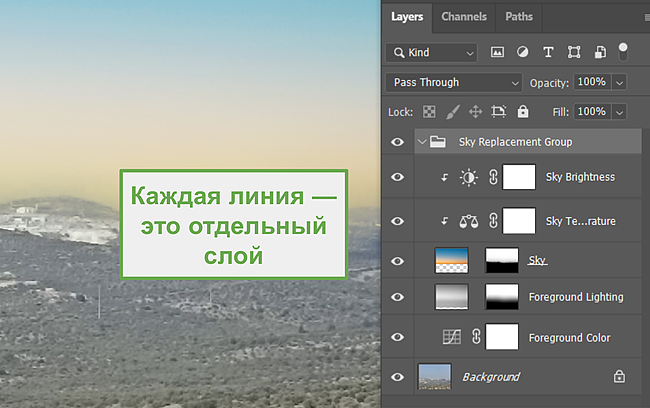Hide the Sky Brightness layer

(x=397, y=177)
